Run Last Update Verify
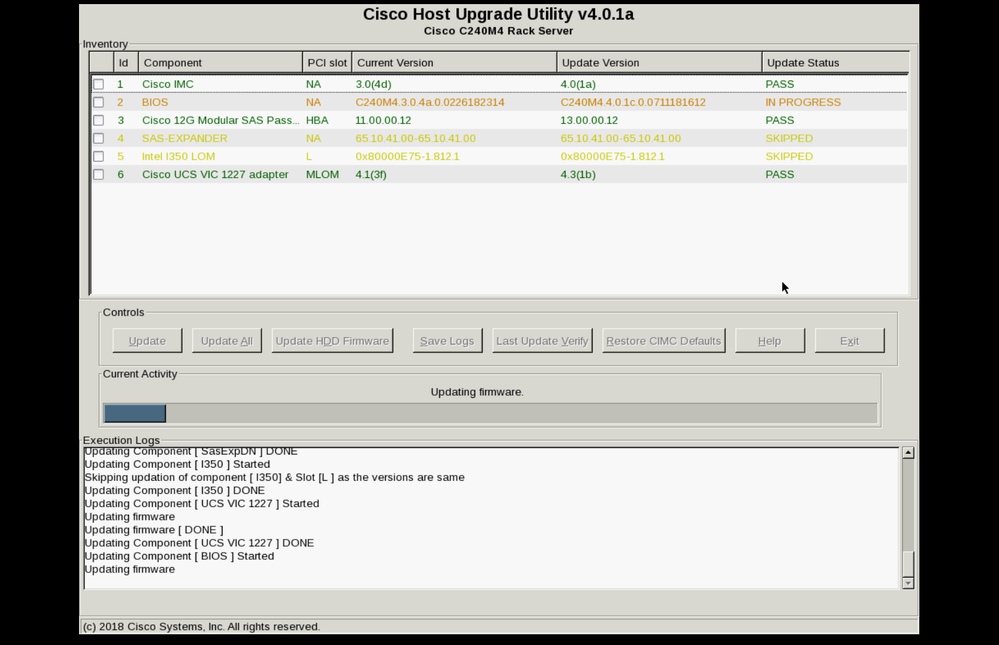Viewport: 999px width, 645px height. point(542,340)
